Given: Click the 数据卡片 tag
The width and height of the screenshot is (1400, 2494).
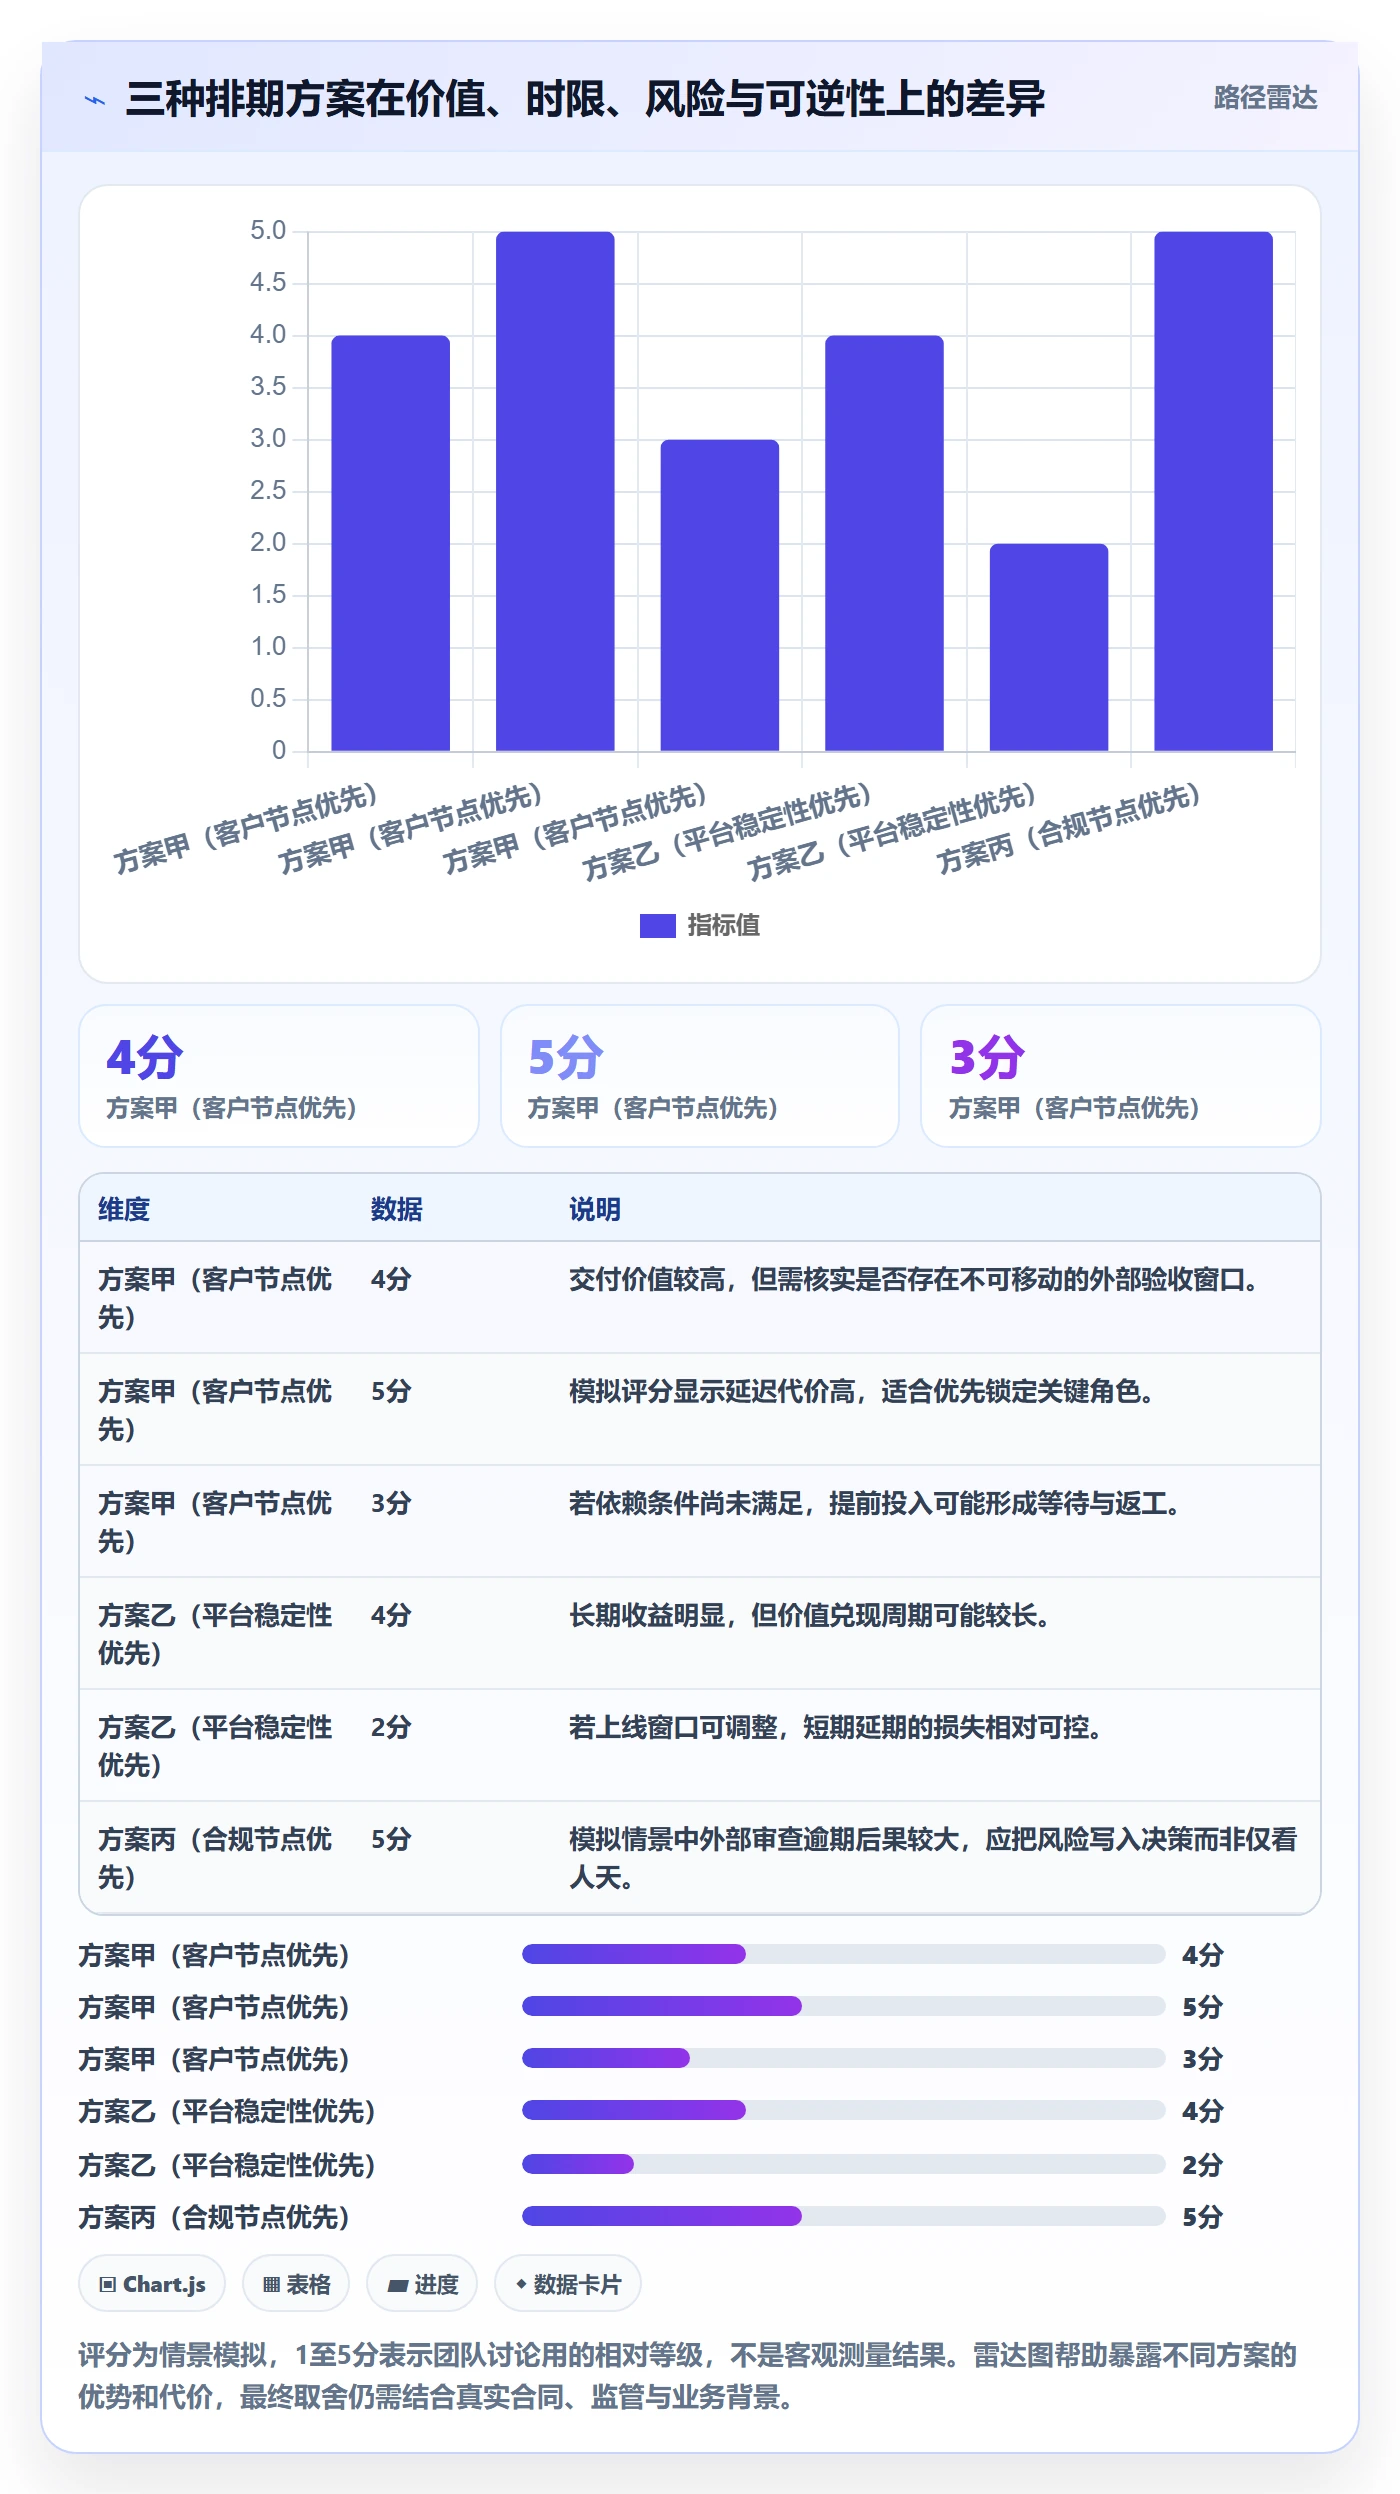Looking at the screenshot, I should pos(568,2284).
